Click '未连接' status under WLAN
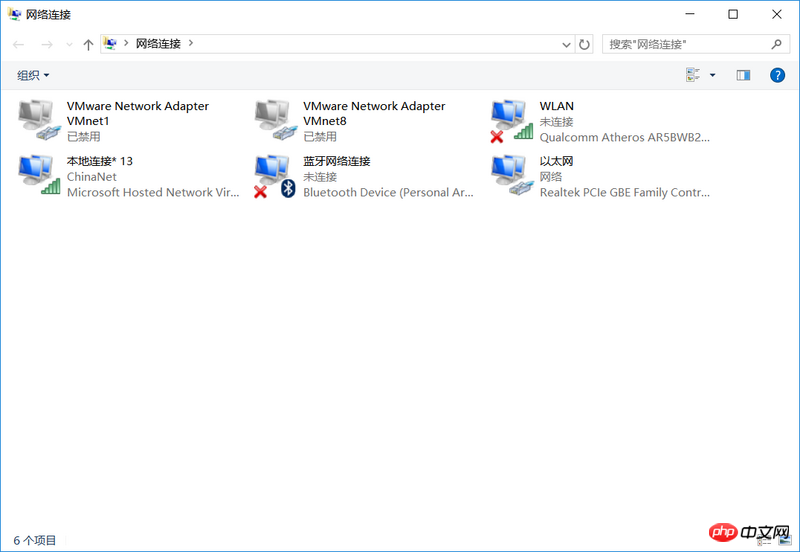Viewport: 800px width, 552px height. click(557, 122)
